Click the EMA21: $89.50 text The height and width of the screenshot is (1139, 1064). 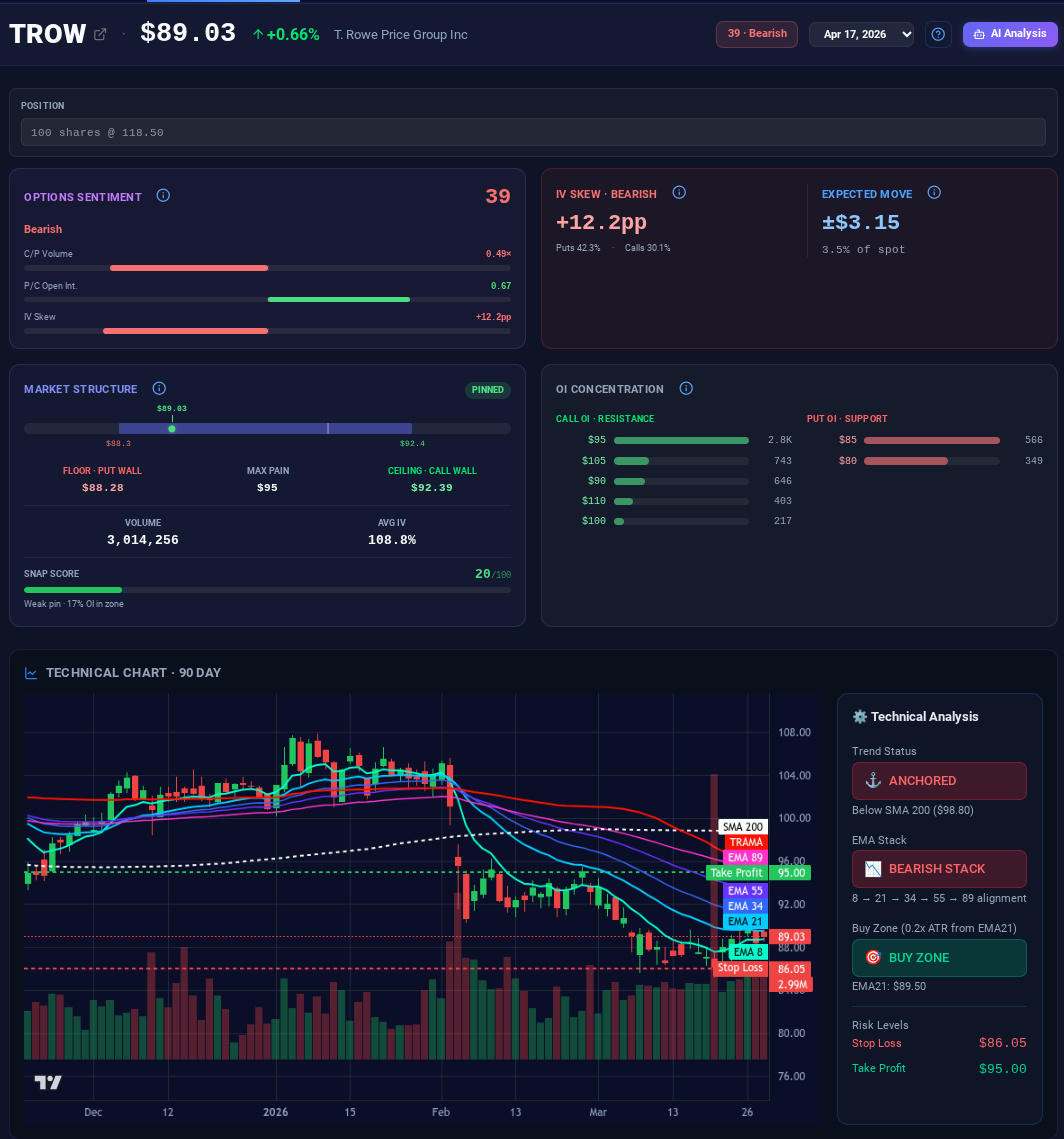pos(888,986)
